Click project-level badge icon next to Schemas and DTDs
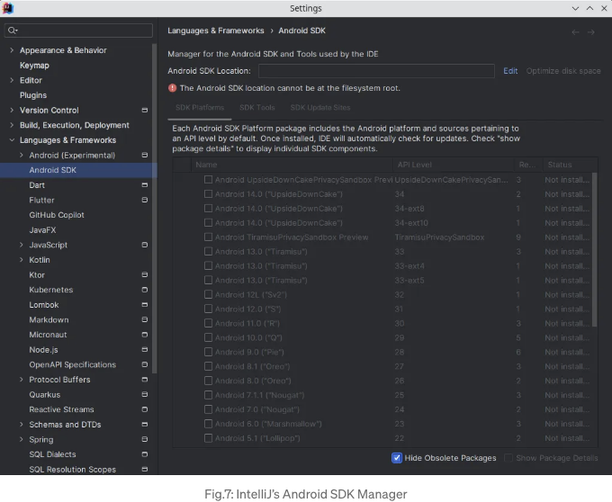This screenshot has width=612, height=502. 144,425
